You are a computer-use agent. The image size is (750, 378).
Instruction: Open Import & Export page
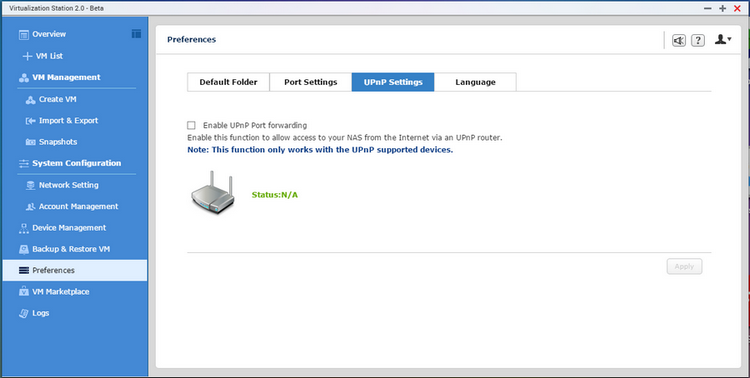tap(68, 121)
